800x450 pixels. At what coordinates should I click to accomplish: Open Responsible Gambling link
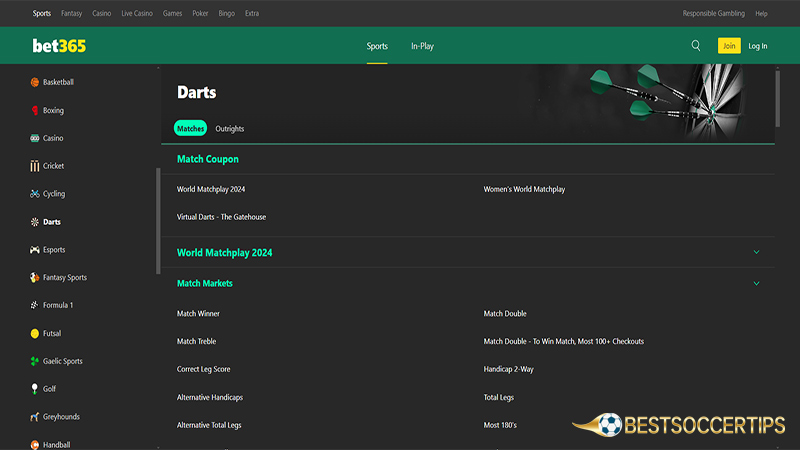(713, 13)
